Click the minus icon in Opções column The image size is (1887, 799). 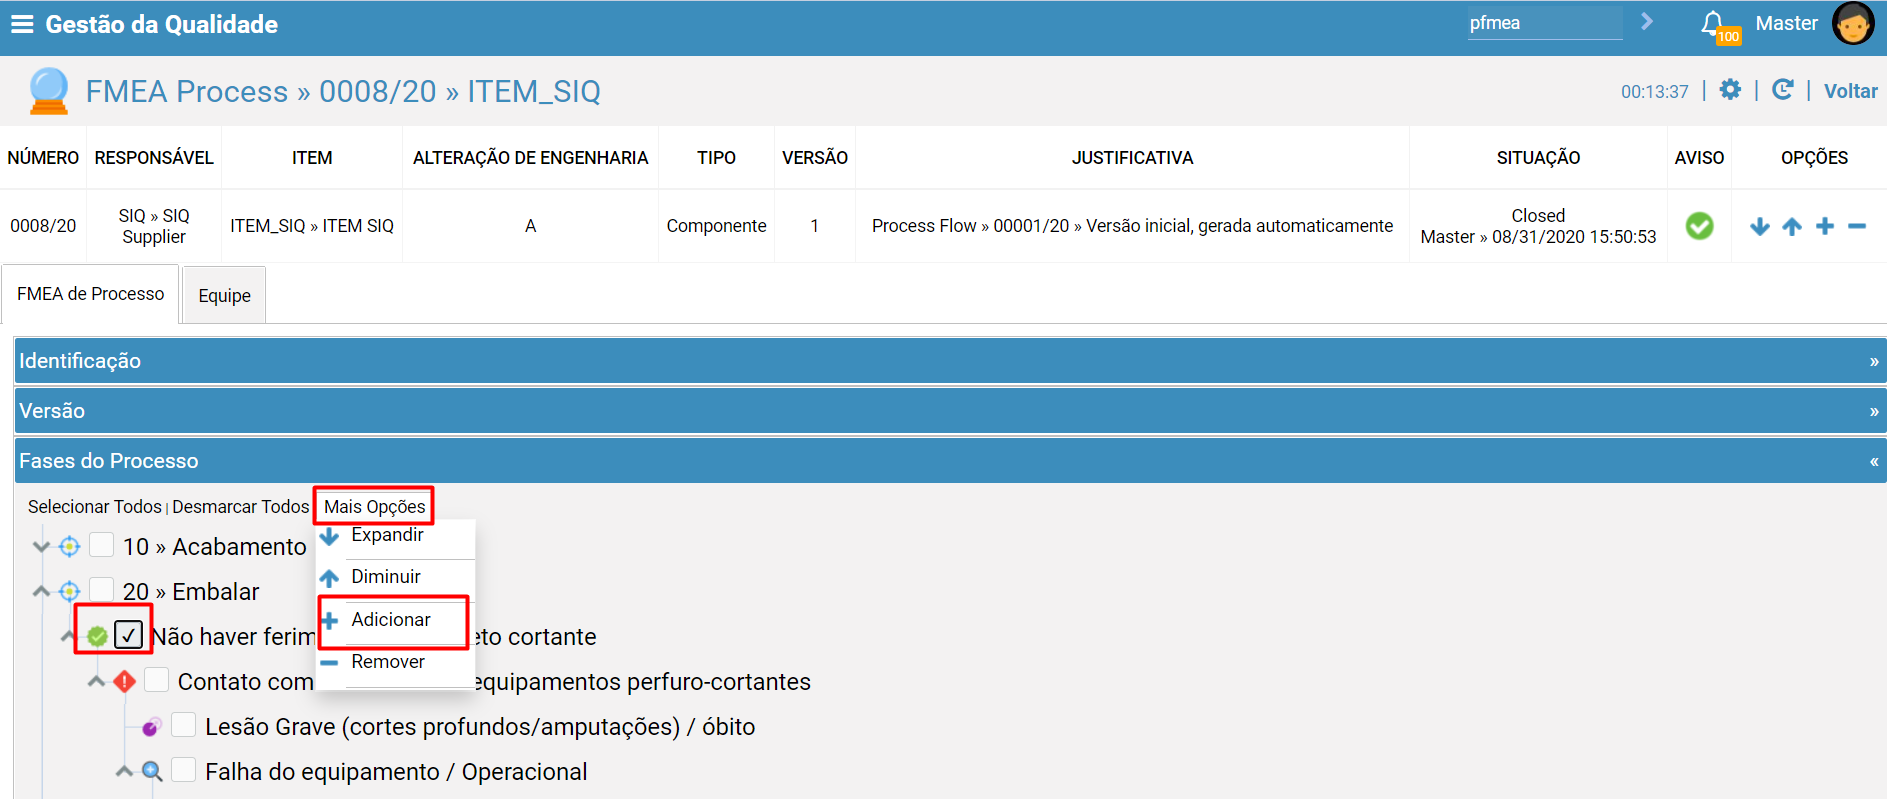click(x=1857, y=227)
